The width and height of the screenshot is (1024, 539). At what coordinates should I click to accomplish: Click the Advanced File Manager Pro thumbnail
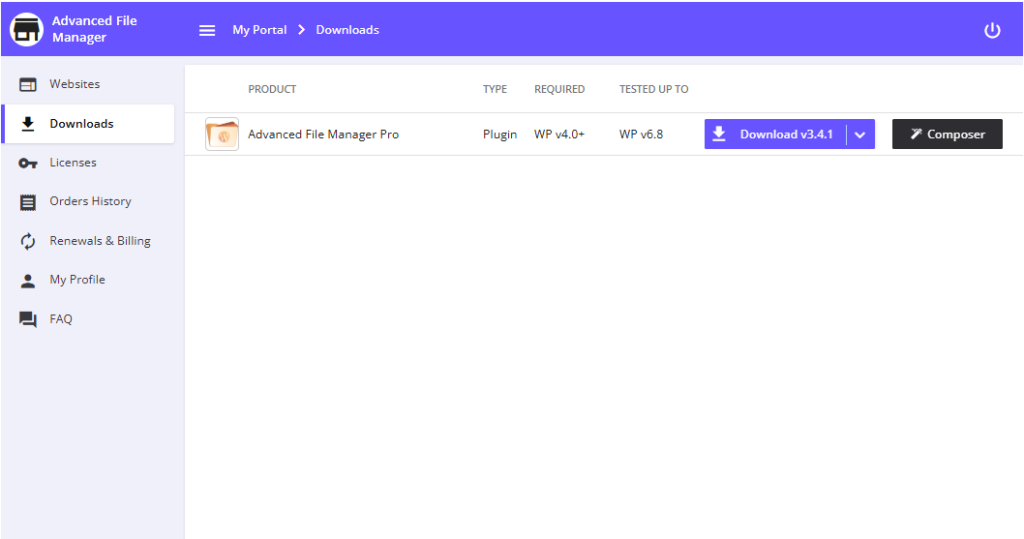click(x=222, y=134)
